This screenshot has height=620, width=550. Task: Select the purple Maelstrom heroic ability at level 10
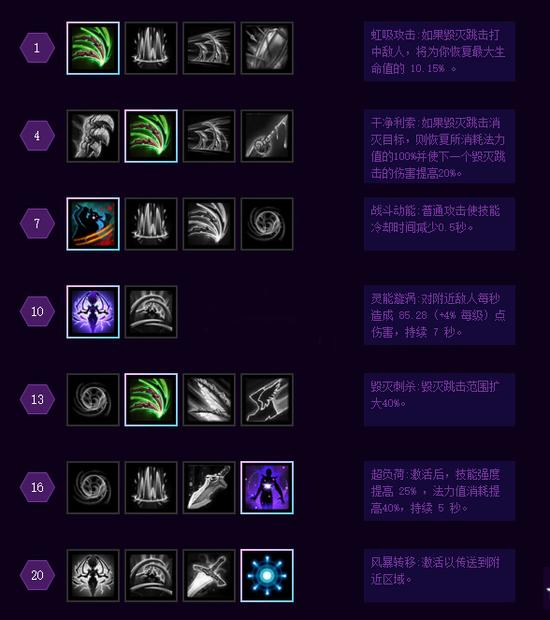93,312
